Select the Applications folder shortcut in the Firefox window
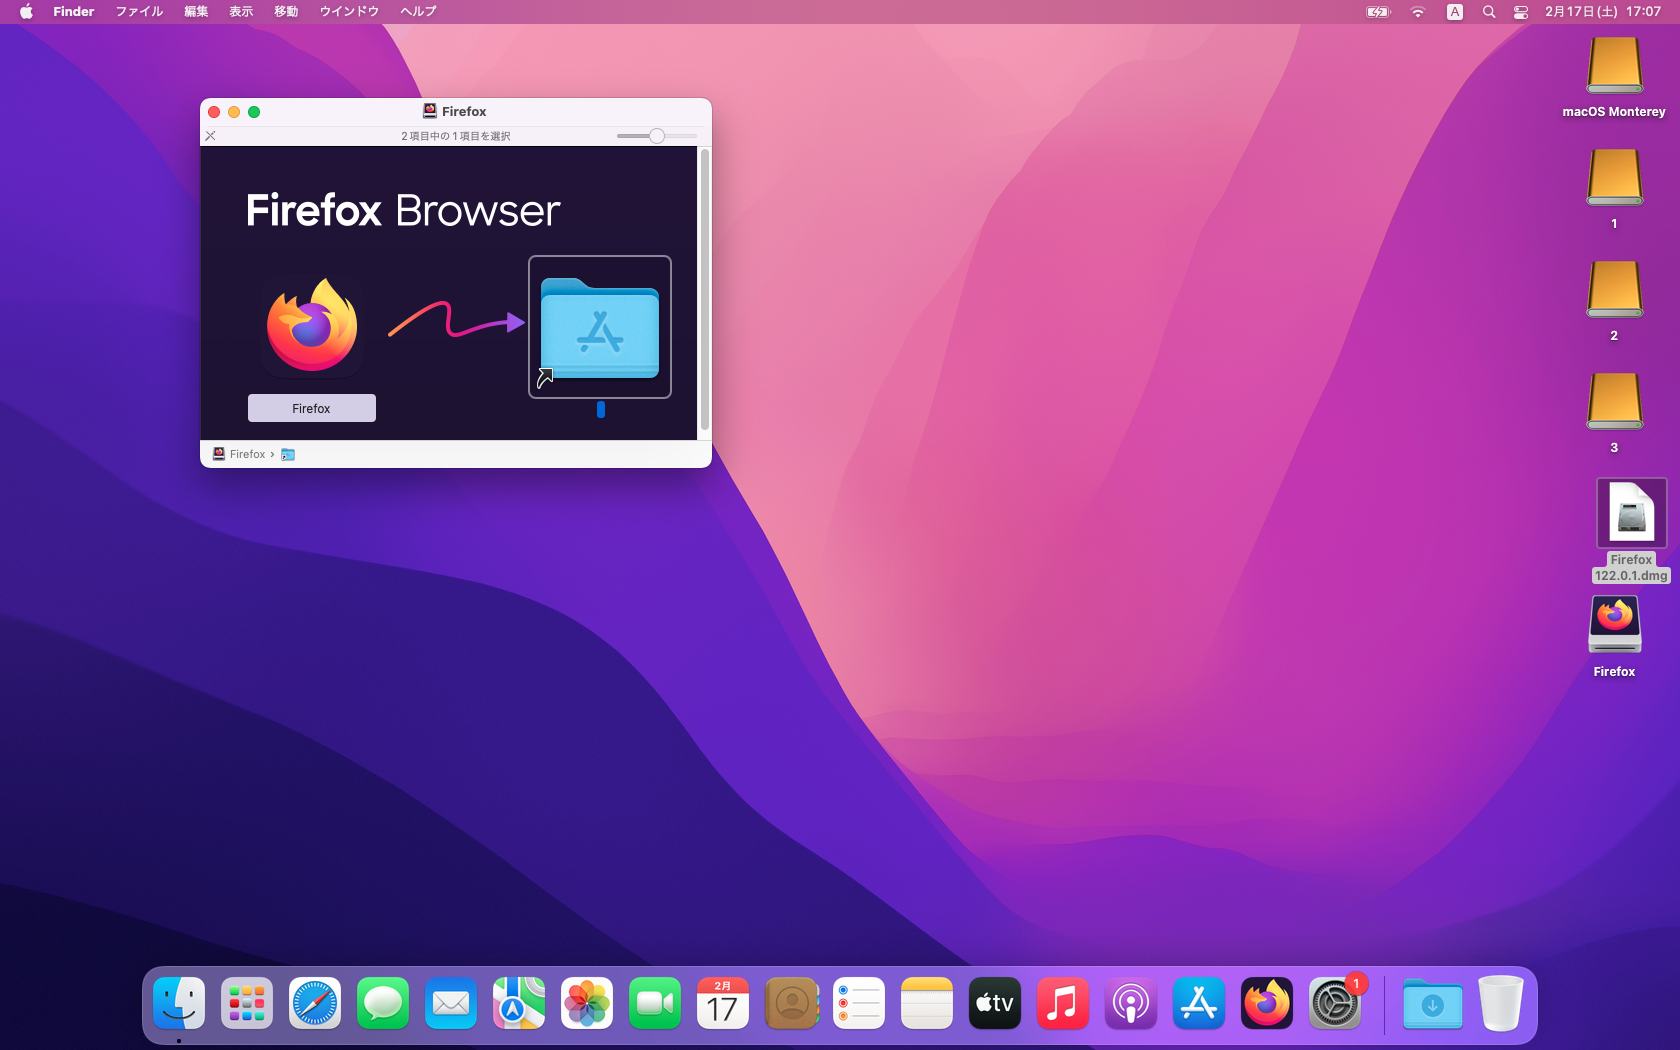Viewport: 1680px width, 1050px height. pyautogui.click(x=600, y=327)
